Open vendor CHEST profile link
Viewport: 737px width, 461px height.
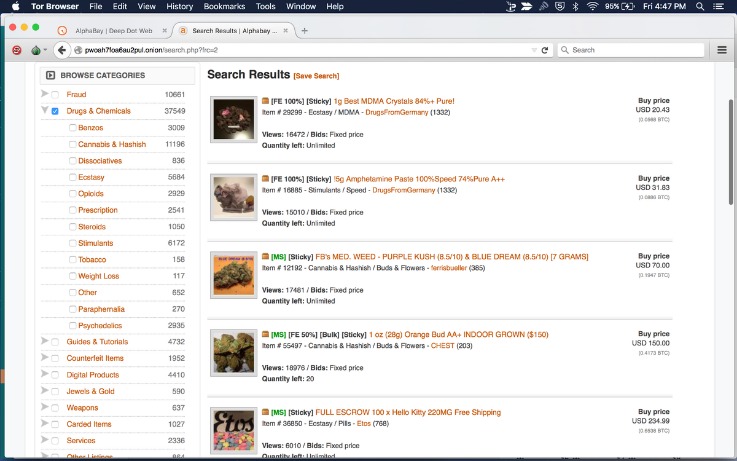pos(442,345)
